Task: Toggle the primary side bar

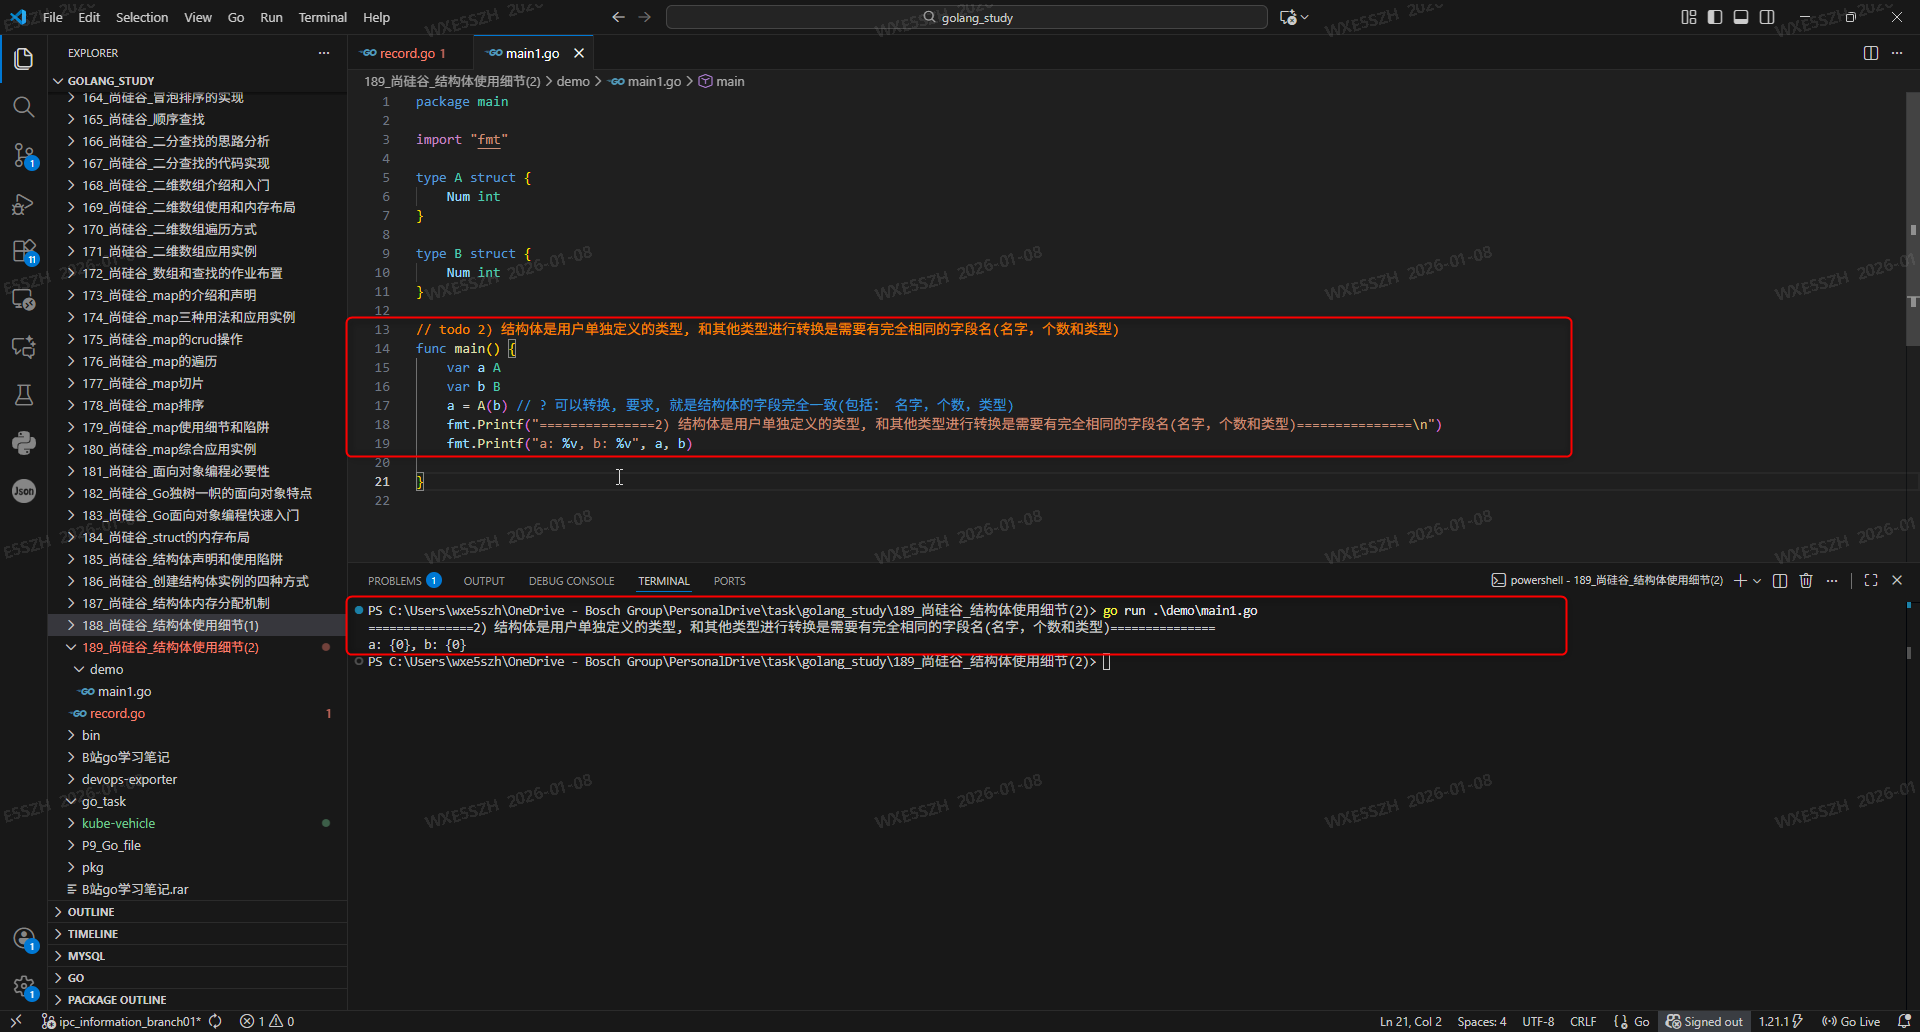Action: [x=1715, y=17]
